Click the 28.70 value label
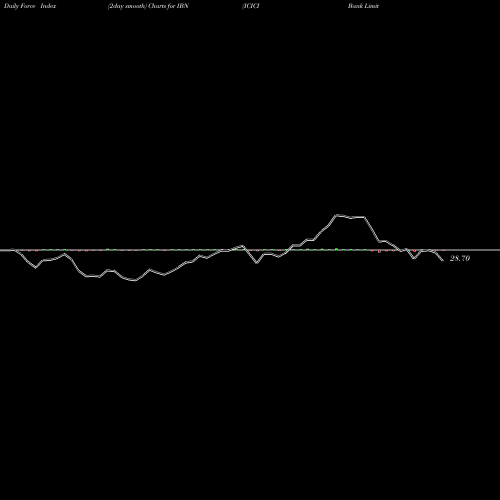Image resolution: width=500 pixels, height=500 pixels. pyautogui.click(x=460, y=258)
